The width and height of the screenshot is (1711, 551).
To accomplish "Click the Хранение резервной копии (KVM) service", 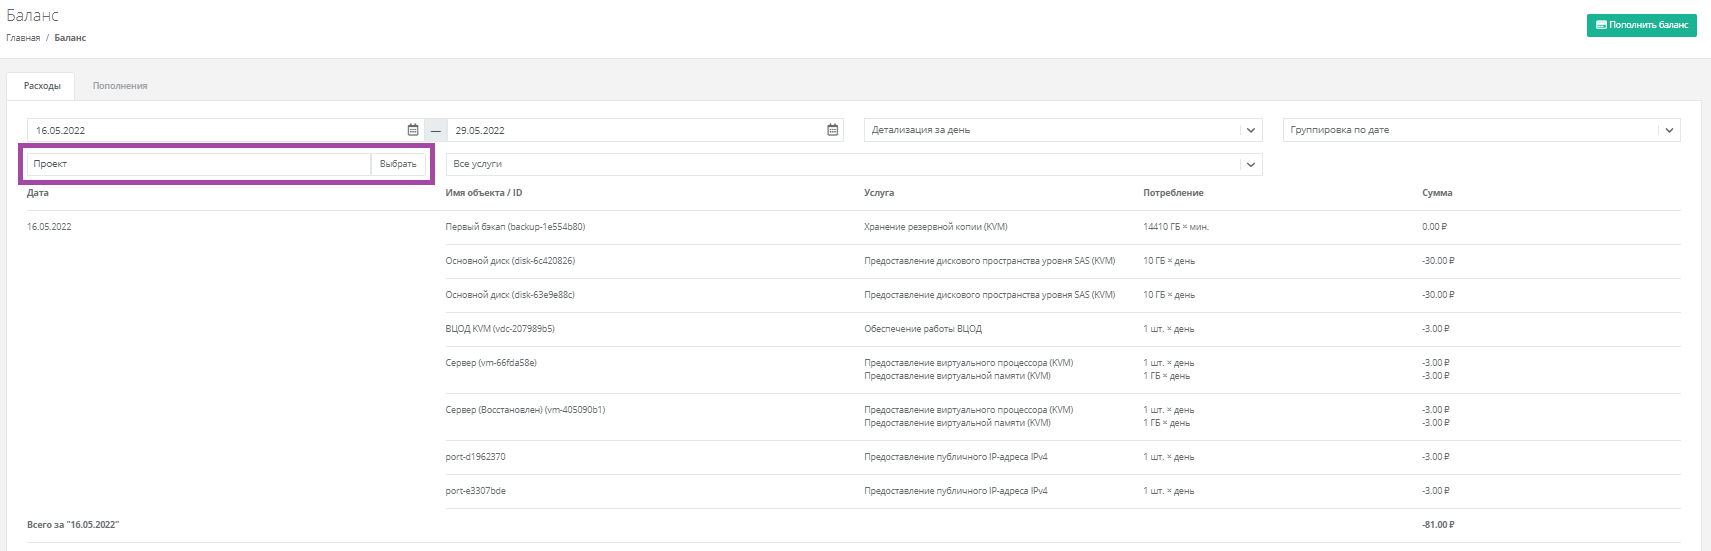I will pos(936,227).
